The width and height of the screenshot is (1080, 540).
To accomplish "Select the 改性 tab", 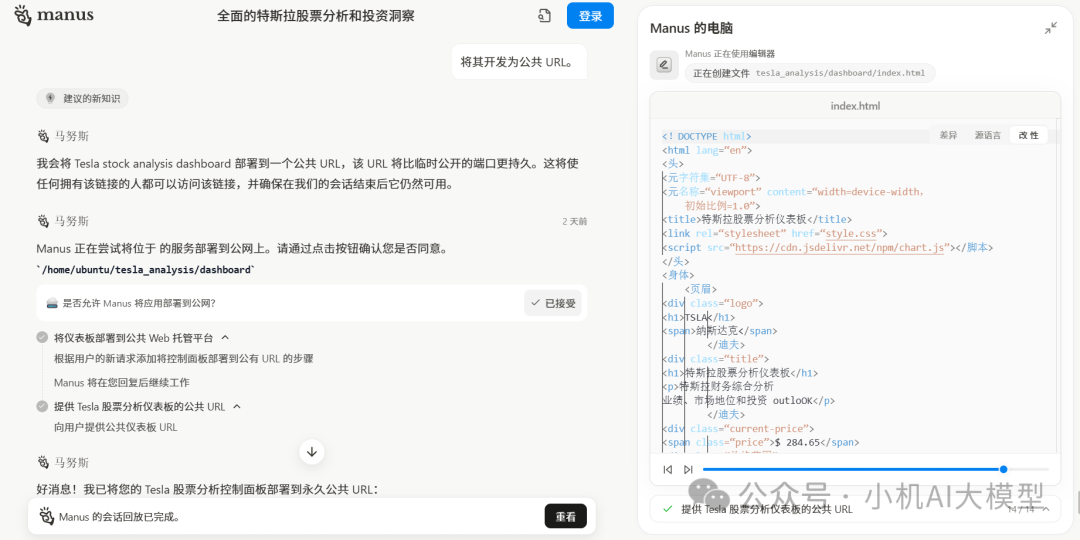I will (1028, 135).
